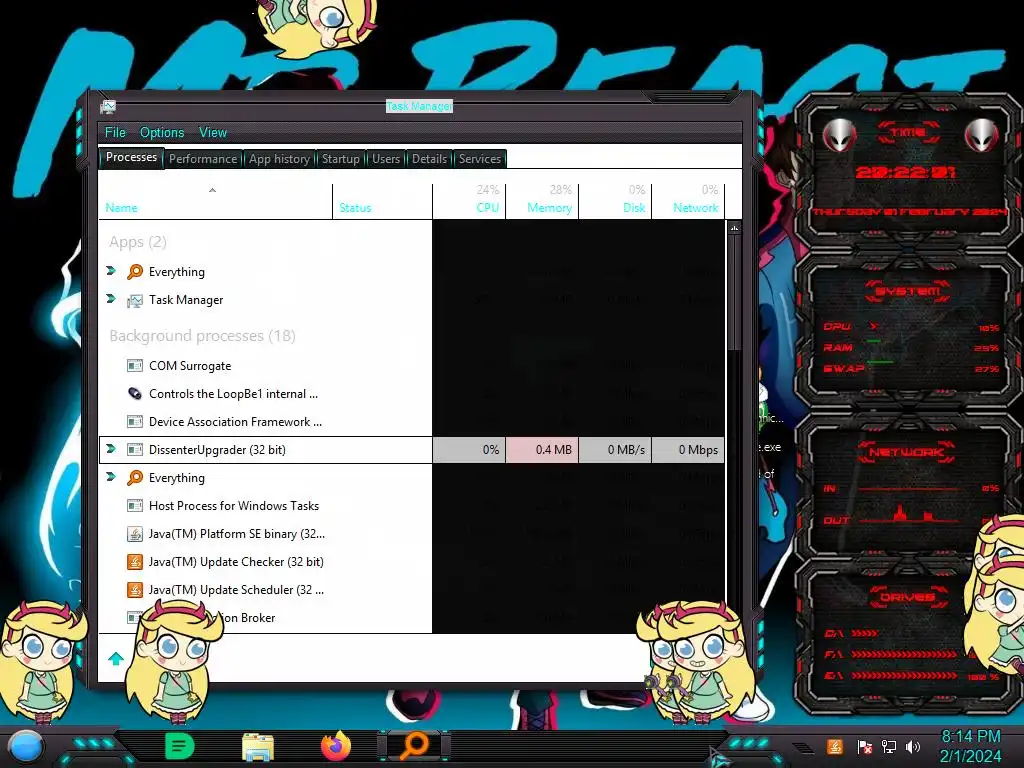
Task: Select the Java(TM) Update Checker row
Action: [x=411, y=562]
